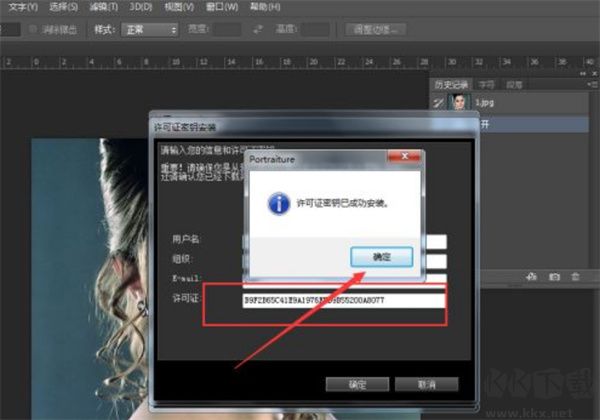Click the 许可证 license key input field

coord(343,300)
